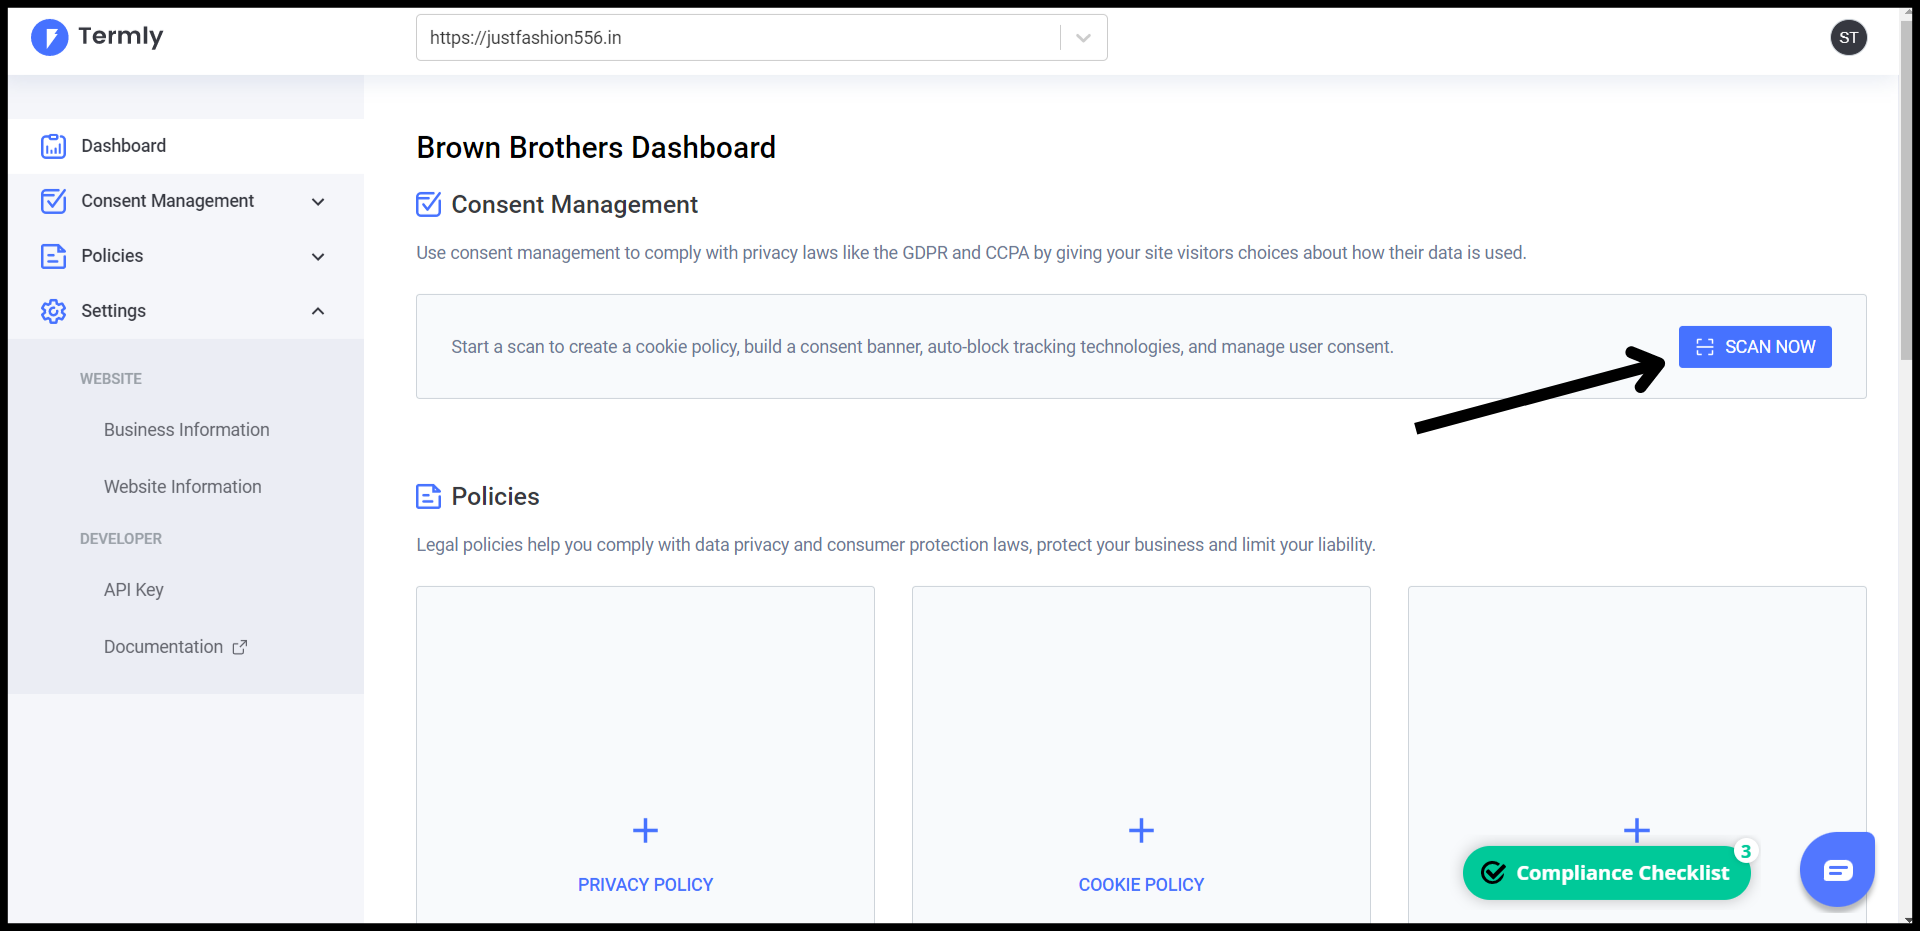Click the Policies section heading text

(x=495, y=497)
